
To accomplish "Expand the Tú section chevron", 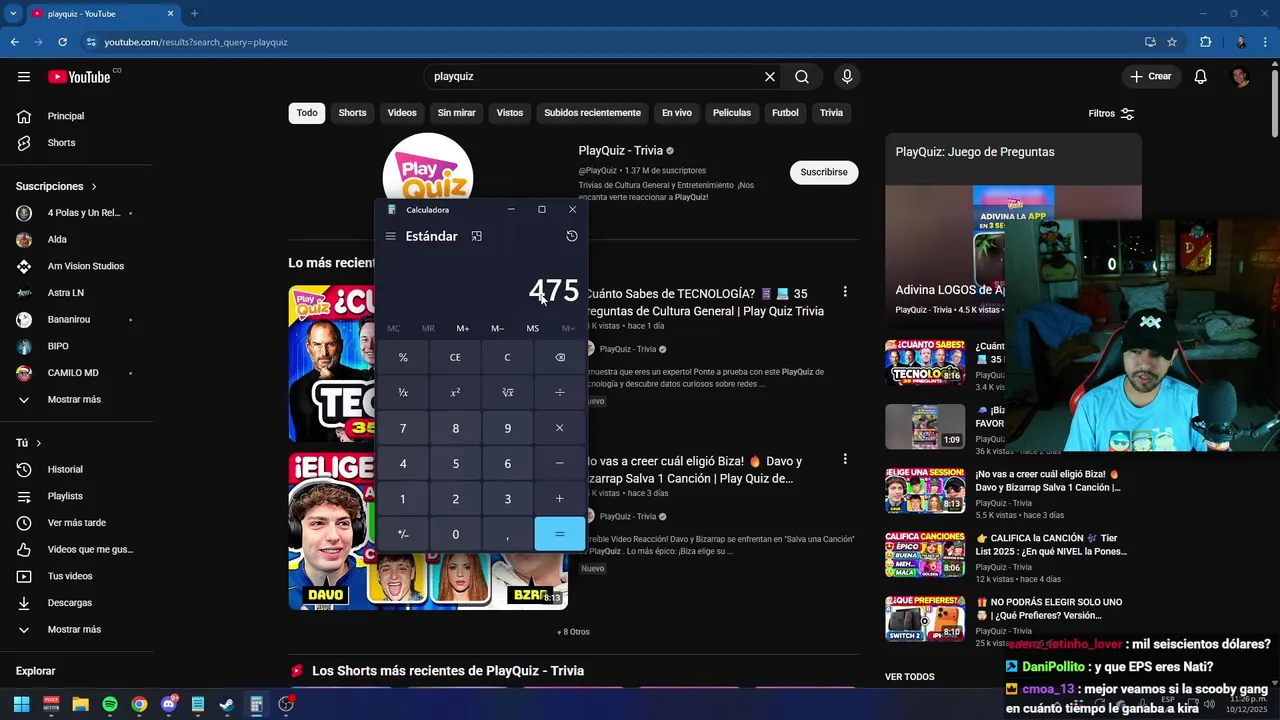I will (38, 443).
